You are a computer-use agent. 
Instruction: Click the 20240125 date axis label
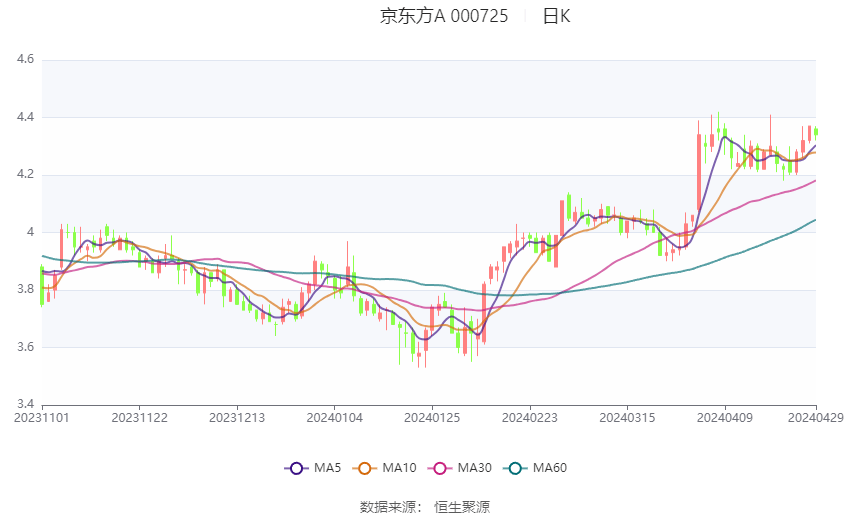point(432,418)
